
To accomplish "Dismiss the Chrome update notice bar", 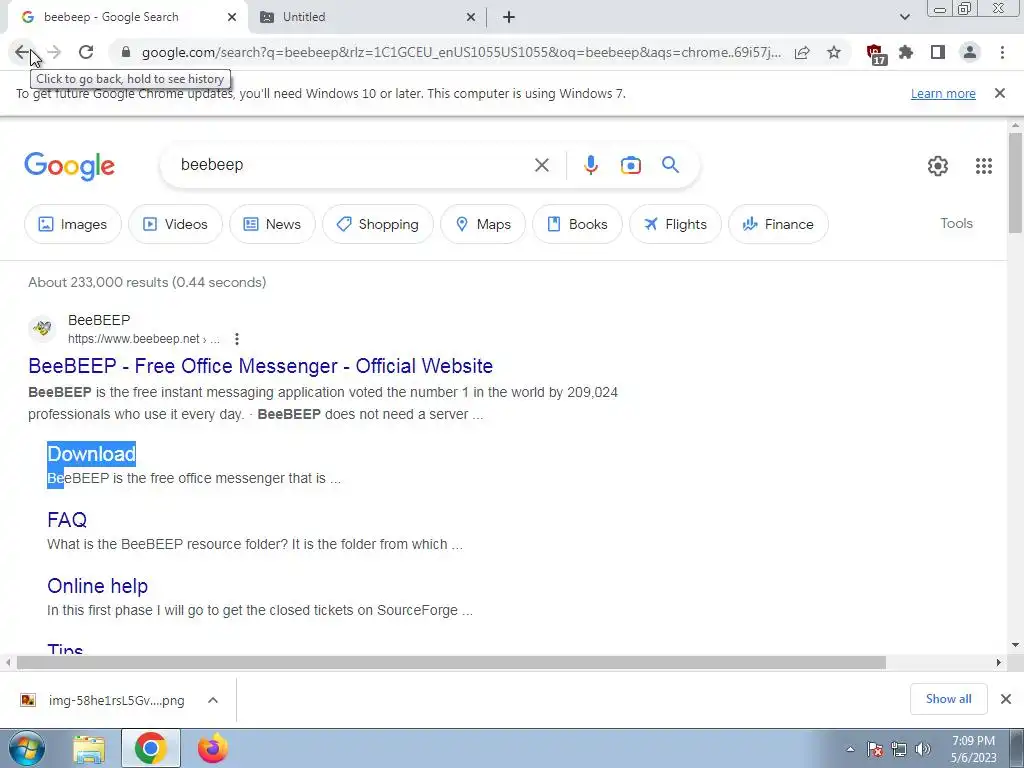I will 1000,93.
